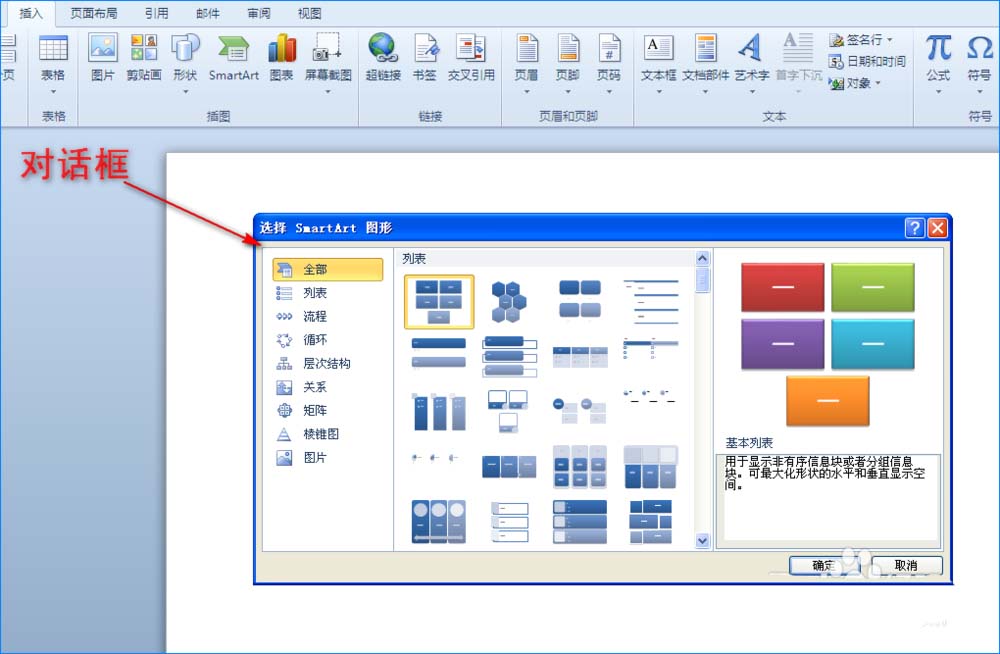Click the scroll down arrow in layout gallery
Image resolution: width=1000 pixels, height=654 pixels.
(702, 540)
